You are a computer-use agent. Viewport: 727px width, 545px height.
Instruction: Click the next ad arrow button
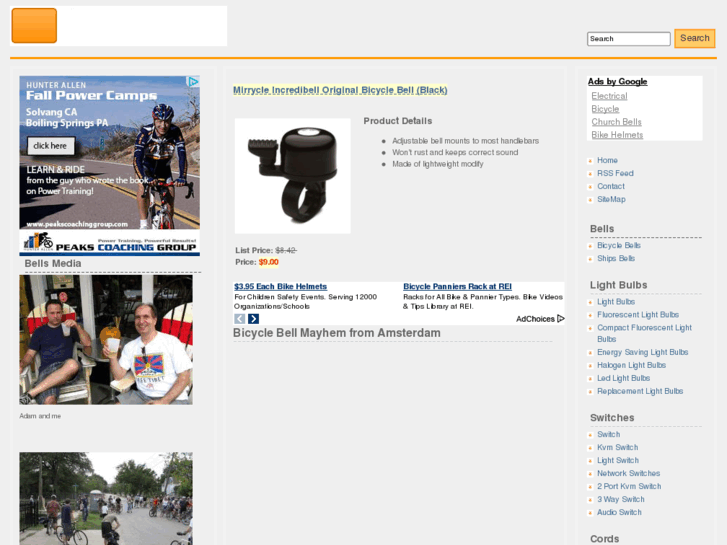pos(253,319)
